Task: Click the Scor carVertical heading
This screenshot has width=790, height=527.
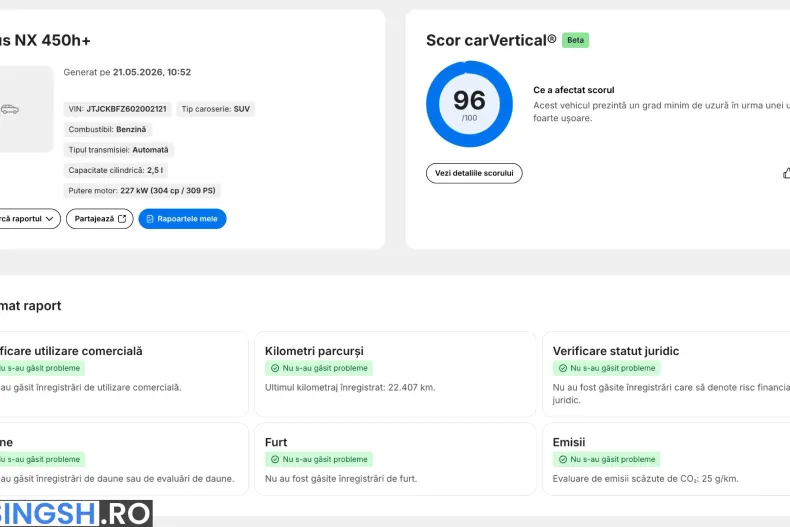Action: point(491,40)
